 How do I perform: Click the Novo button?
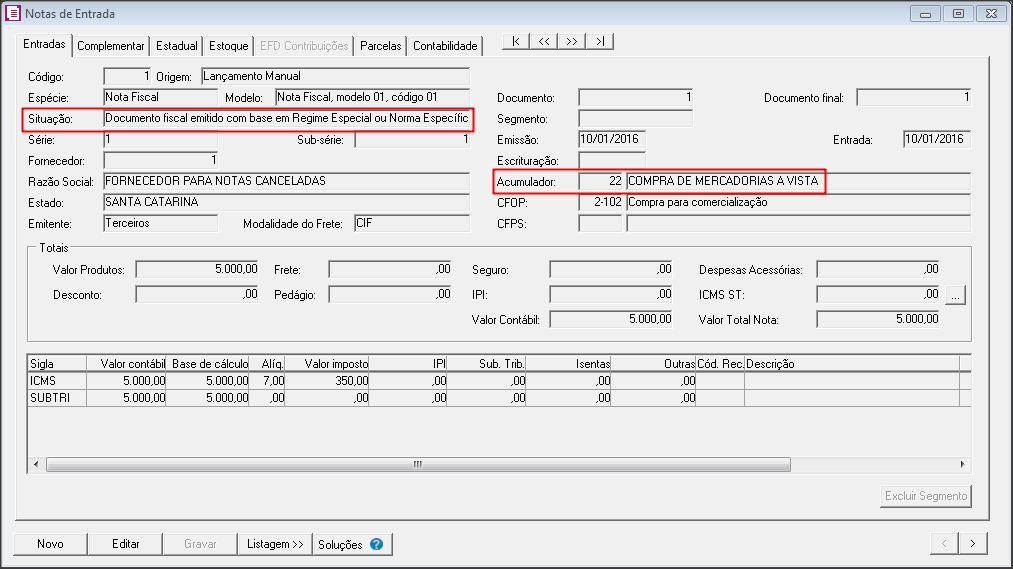(x=50, y=544)
